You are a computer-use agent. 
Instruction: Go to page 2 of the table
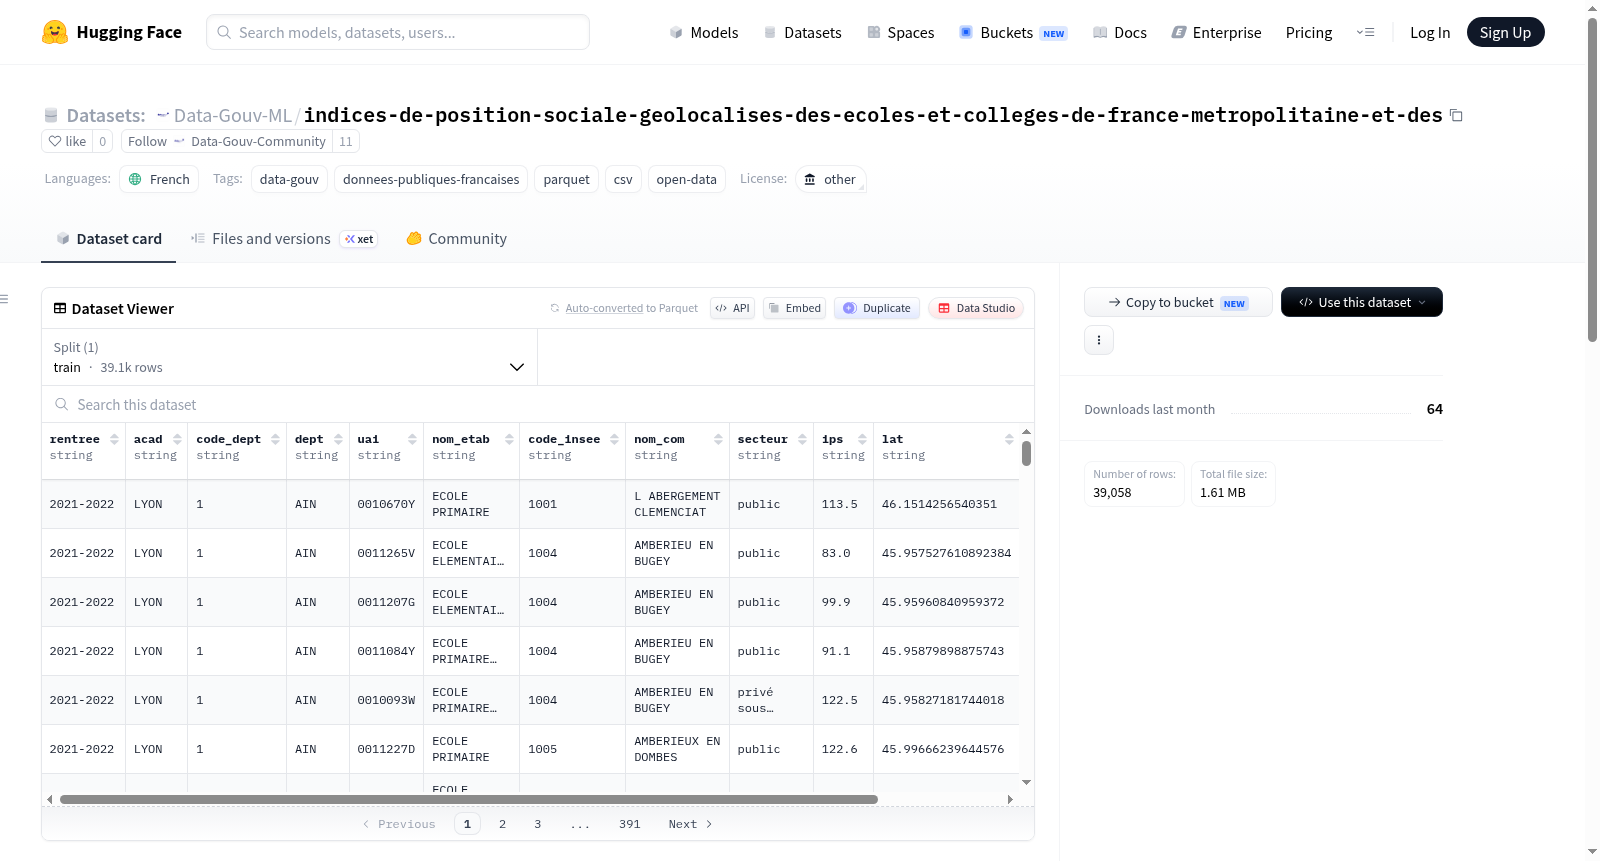502,824
